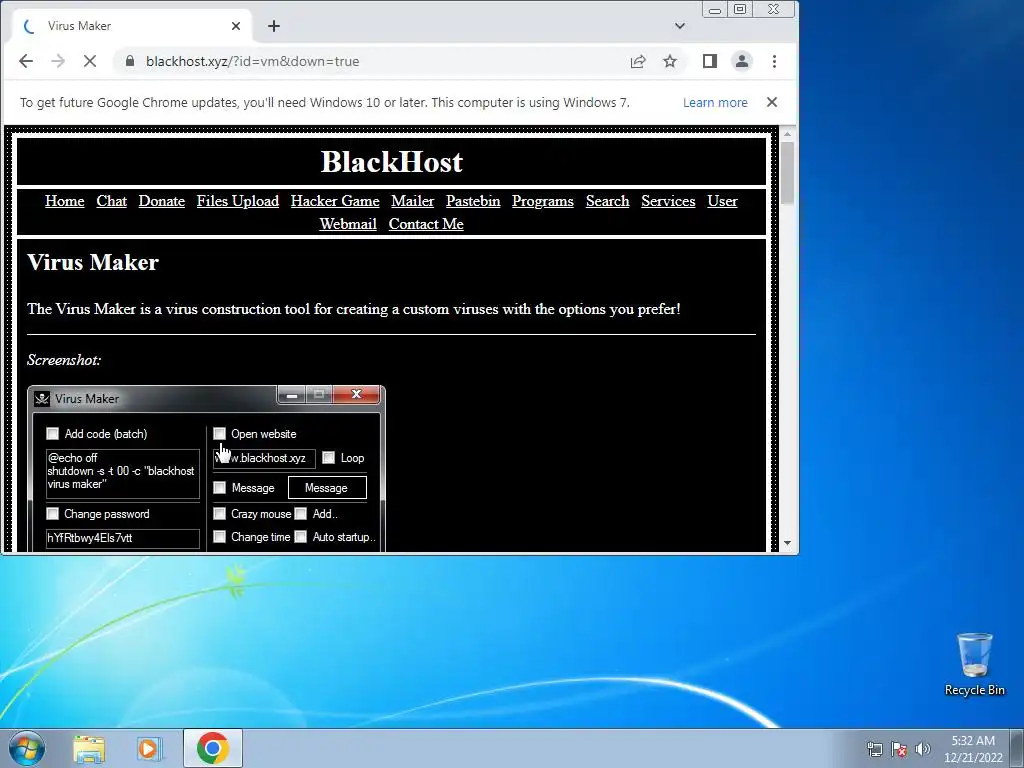This screenshot has height=768, width=1024.
Task: Open the share this page icon
Action: (638, 61)
